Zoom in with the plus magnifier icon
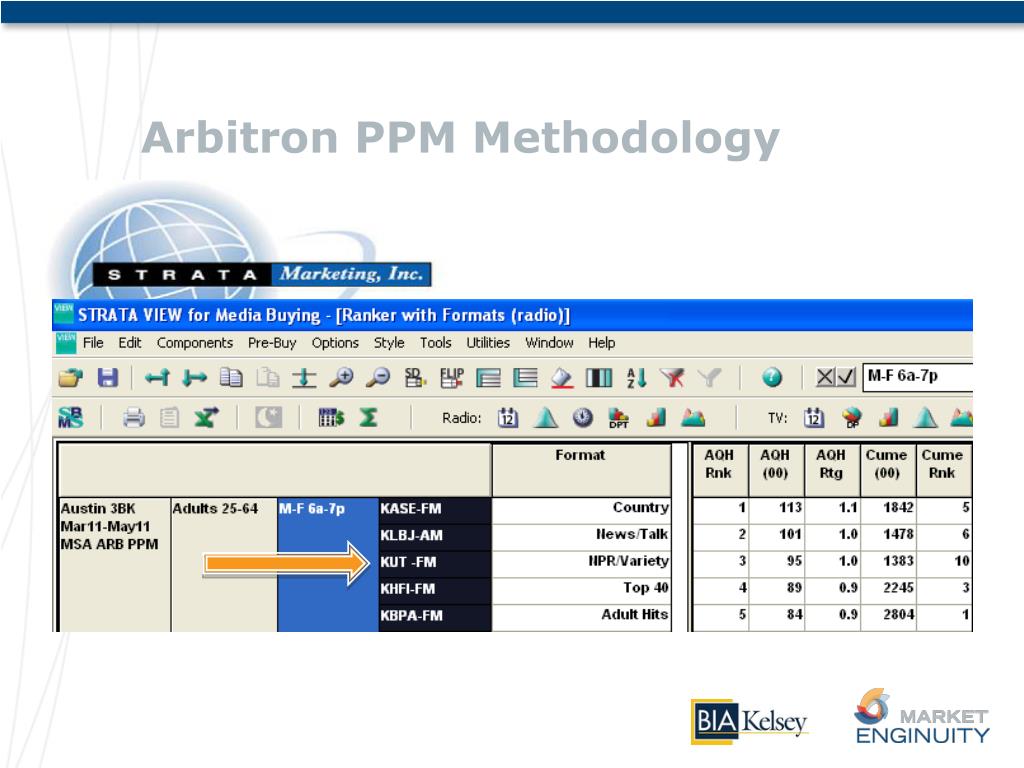 341,377
